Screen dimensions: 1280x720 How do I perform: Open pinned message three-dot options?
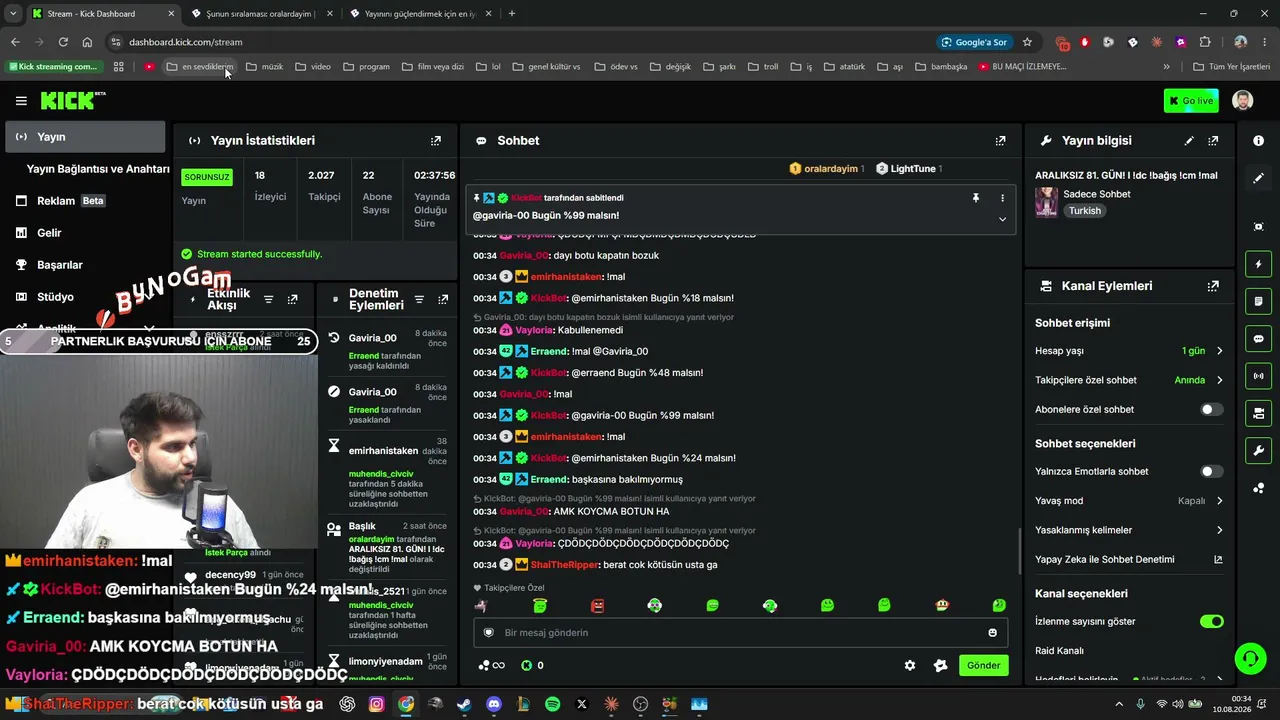coord(1002,198)
